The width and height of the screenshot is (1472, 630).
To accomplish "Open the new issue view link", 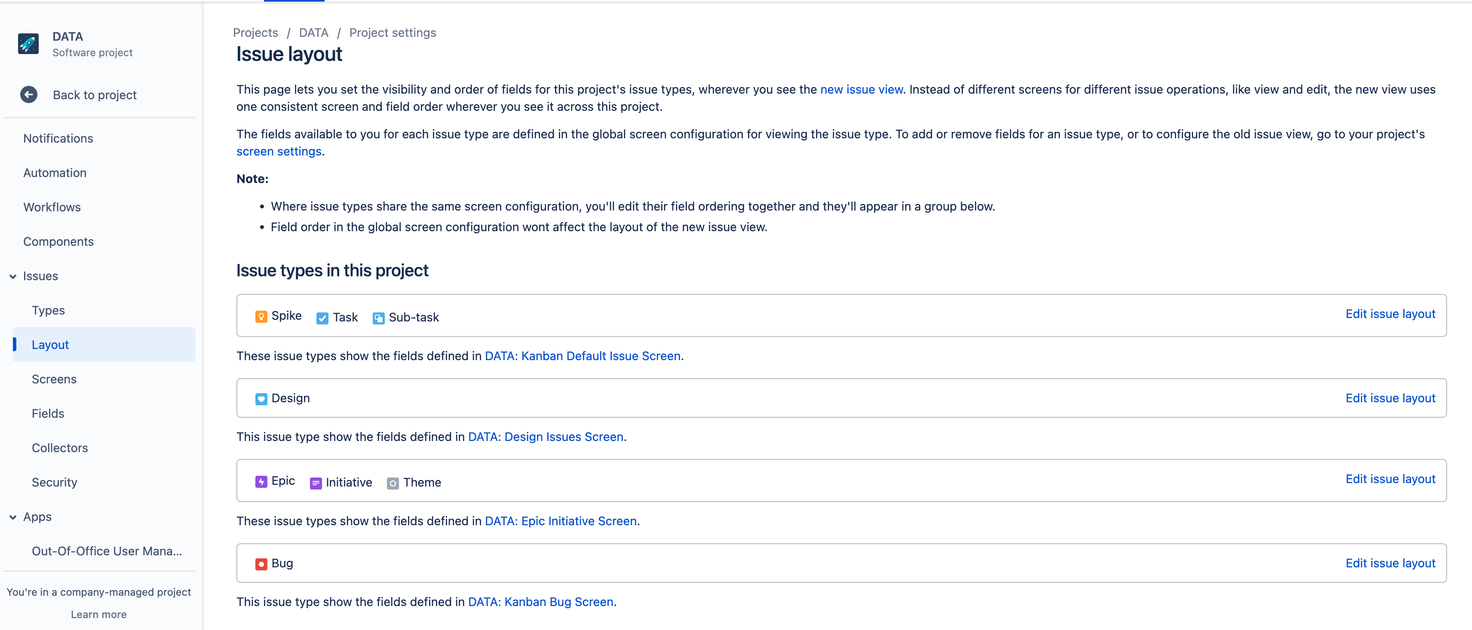I will click(x=861, y=89).
